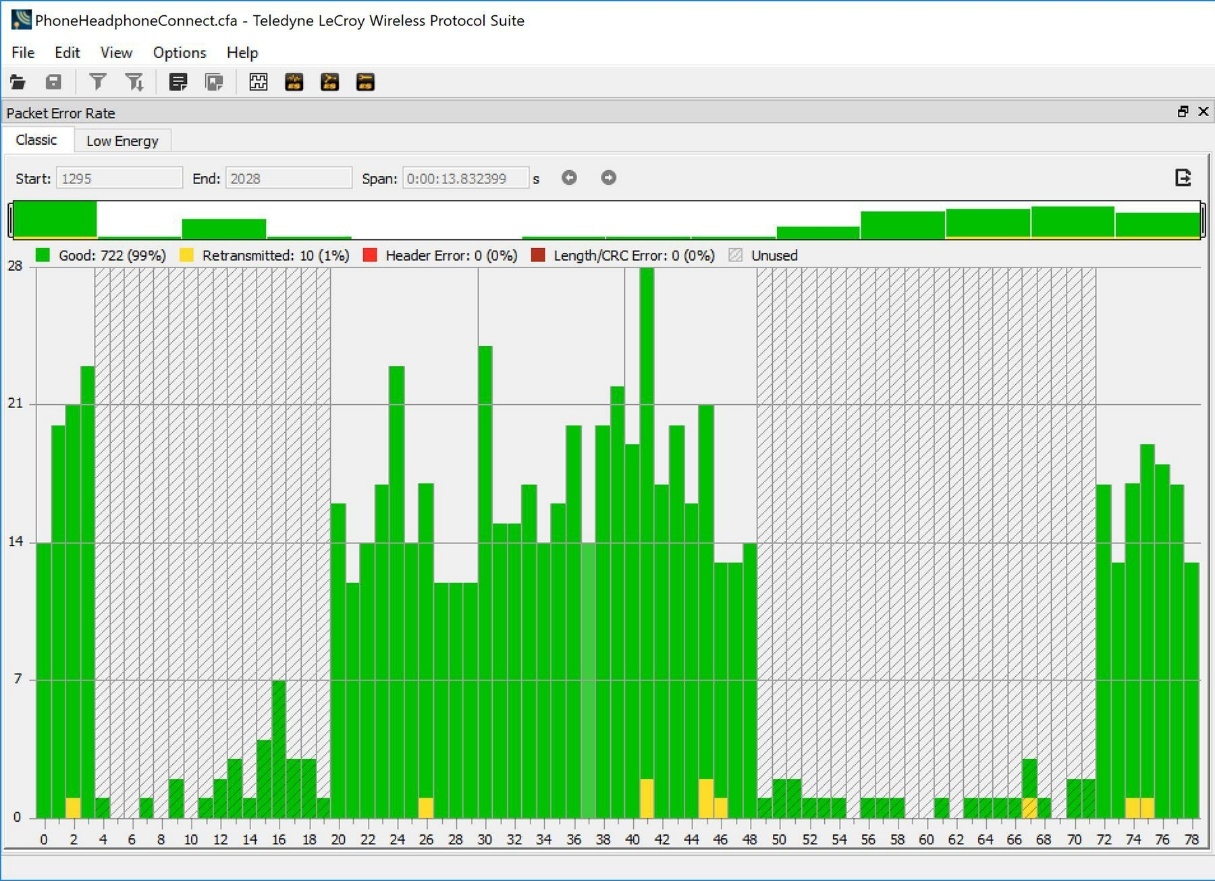Click the first orange analyzer toolbar icon
This screenshot has height=881, width=1215.
(x=294, y=83)
